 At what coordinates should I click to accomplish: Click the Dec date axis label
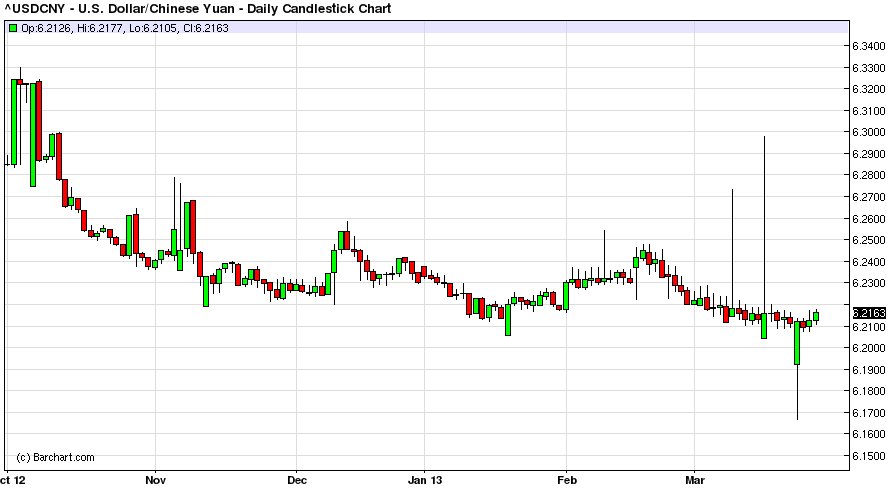point(297,480)
